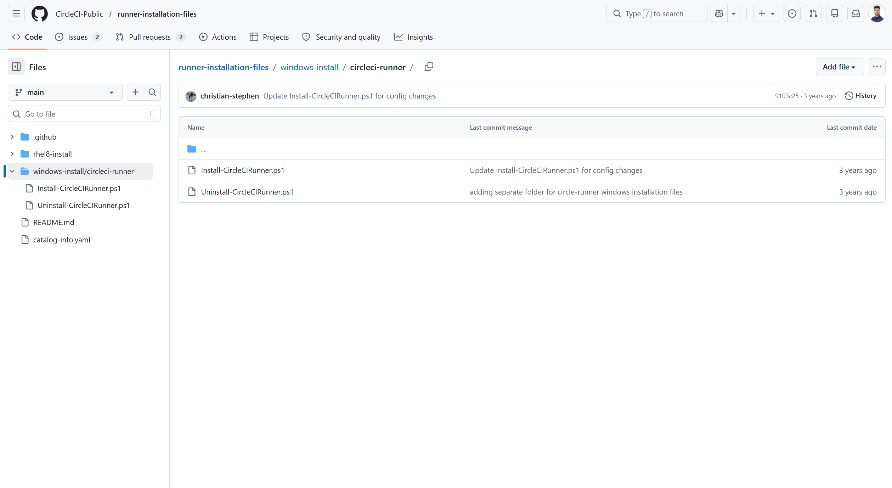Open catalog-info.yaml in file tree
This screenshot has width=892, height=488.
point(61,239)
